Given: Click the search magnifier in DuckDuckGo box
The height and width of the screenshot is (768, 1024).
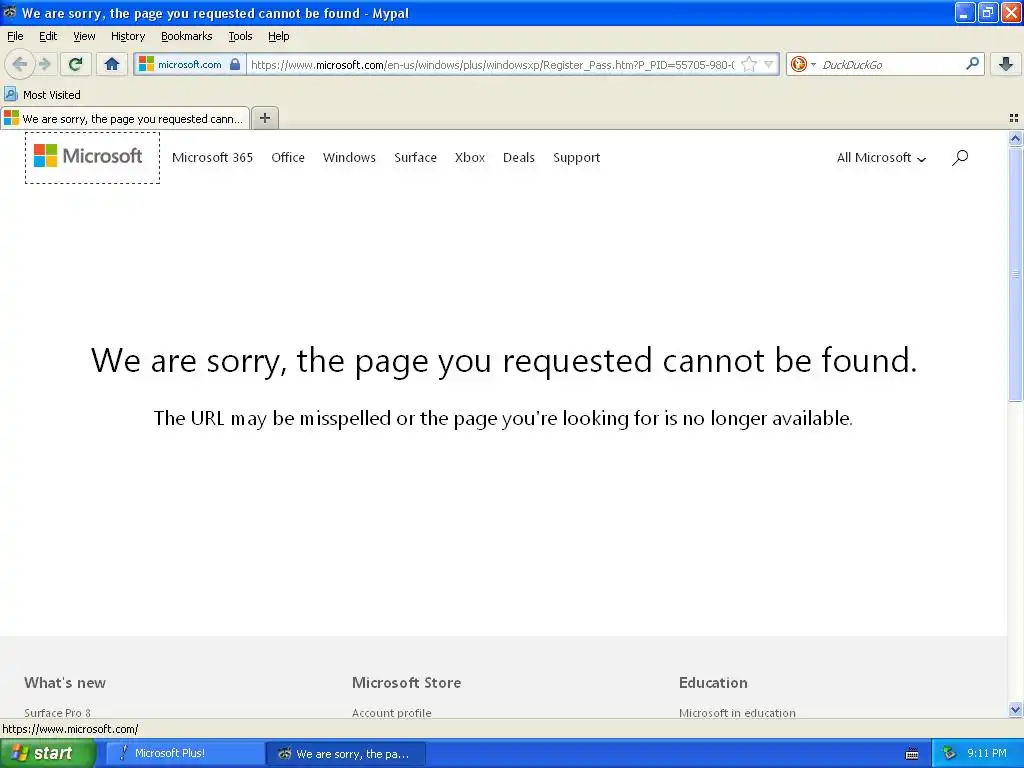Looking at the screenshot, I should pos(972,64).
